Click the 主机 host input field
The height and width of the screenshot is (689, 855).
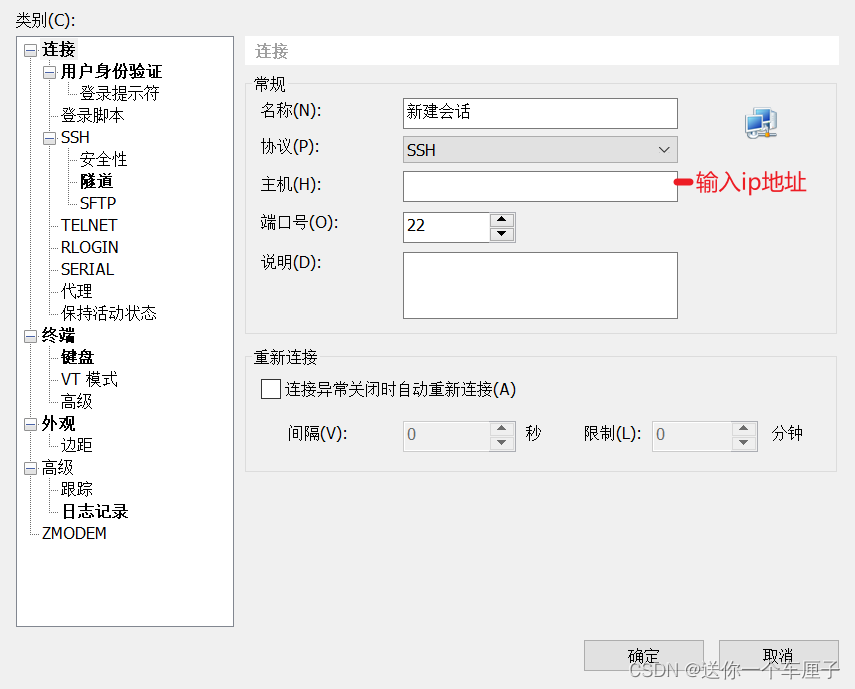pos(540,186)
